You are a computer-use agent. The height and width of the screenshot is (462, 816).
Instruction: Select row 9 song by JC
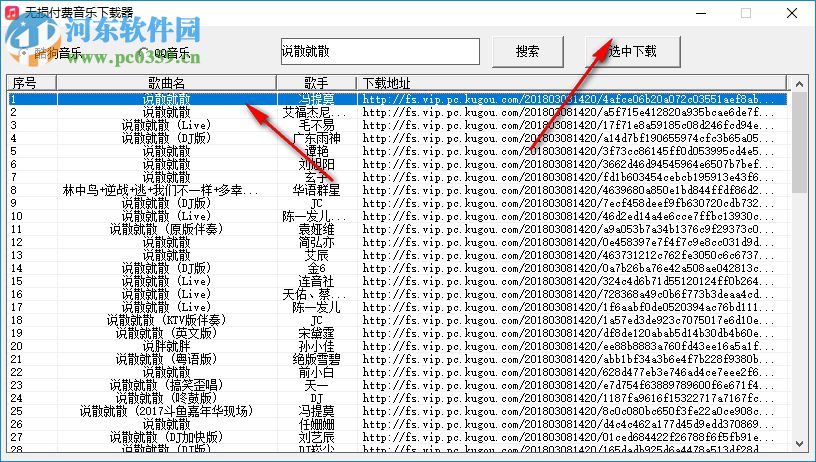(397, 203)
